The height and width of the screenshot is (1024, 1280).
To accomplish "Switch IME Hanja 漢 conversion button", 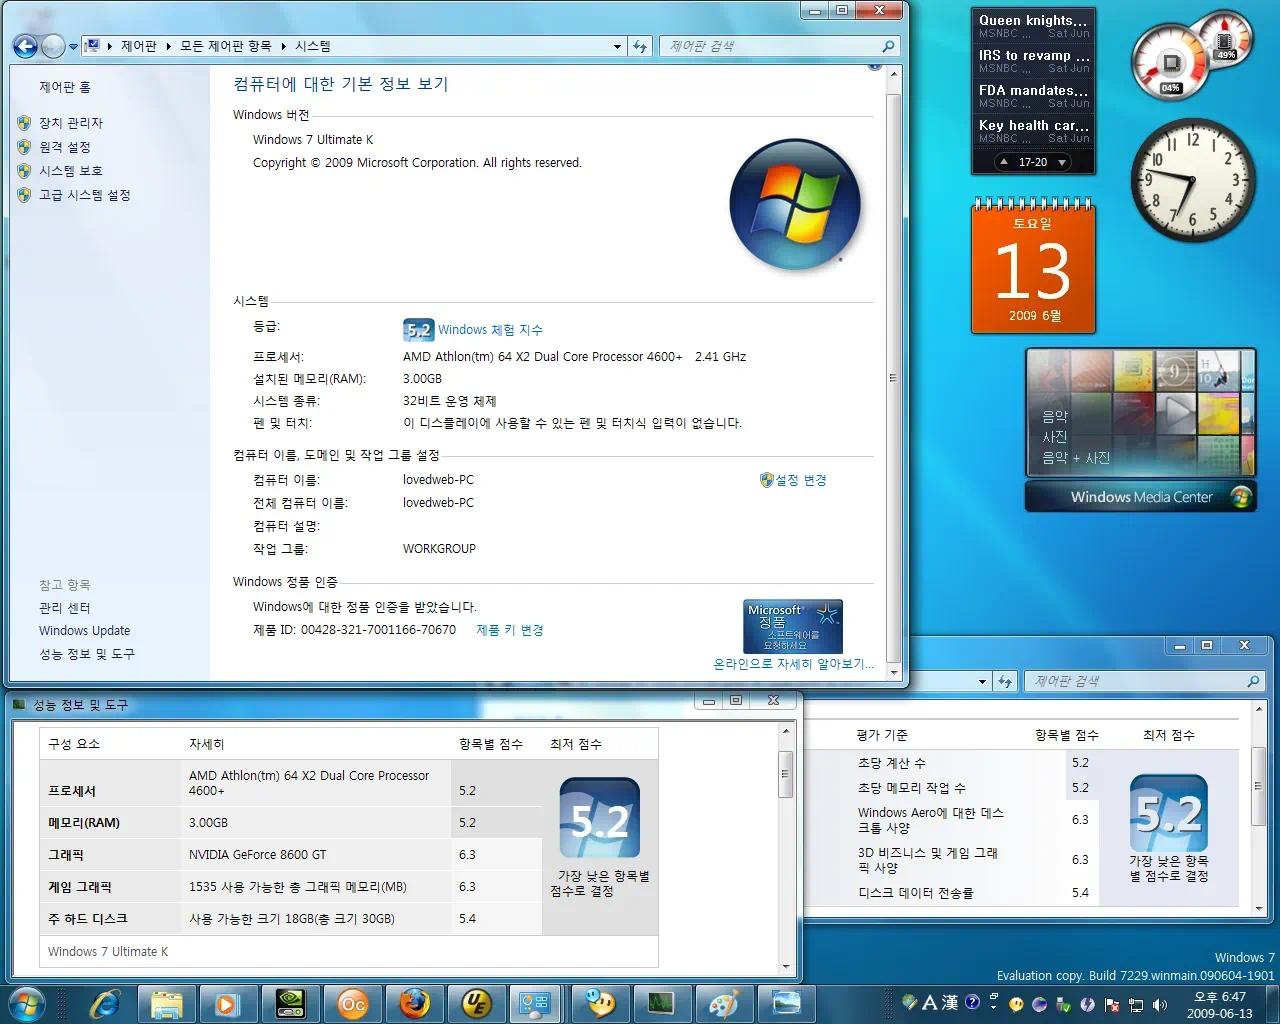I will coord(950,1002).
